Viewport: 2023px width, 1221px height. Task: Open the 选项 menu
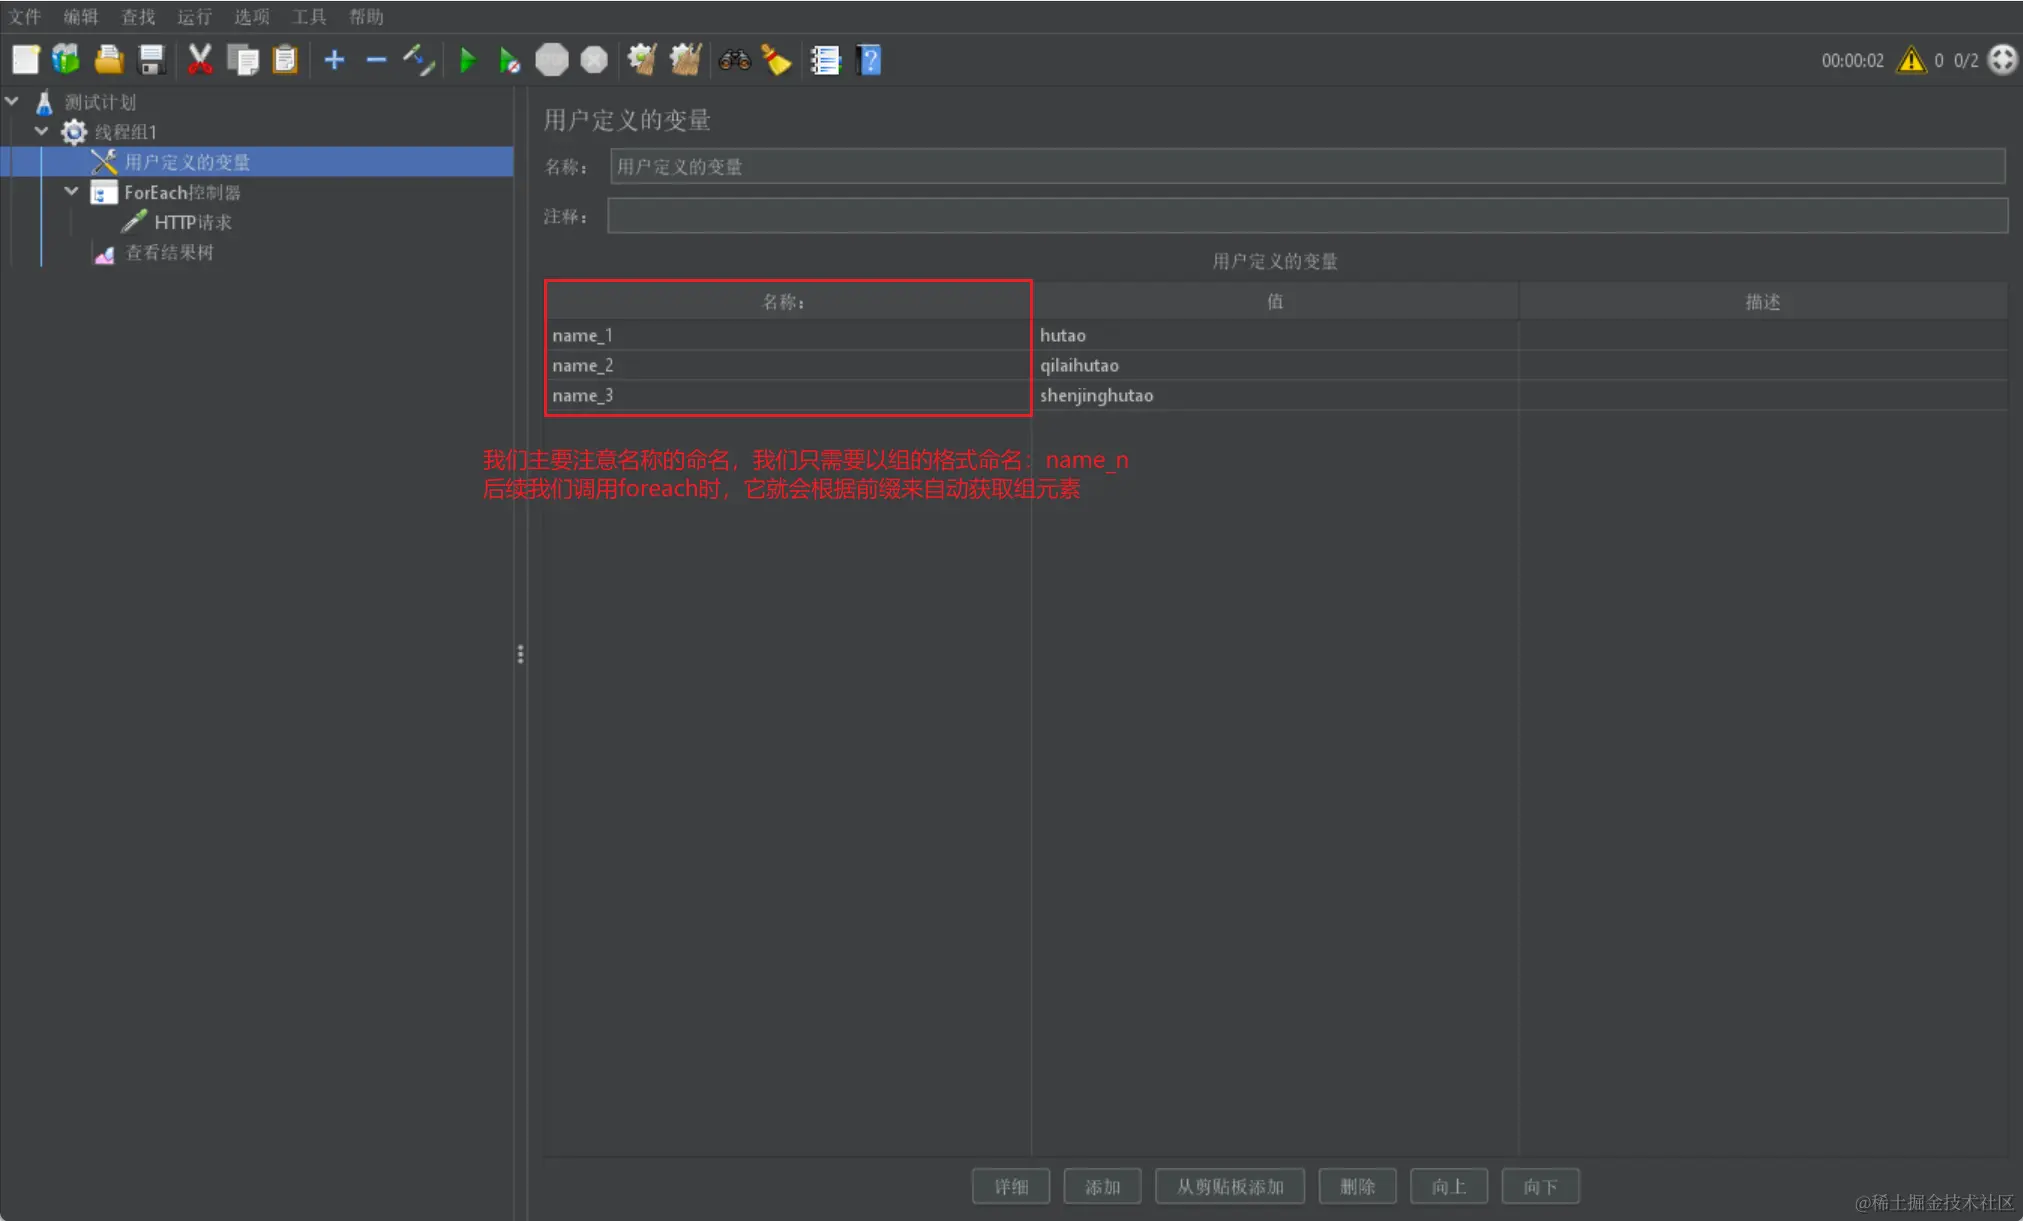tap(252, 16)
